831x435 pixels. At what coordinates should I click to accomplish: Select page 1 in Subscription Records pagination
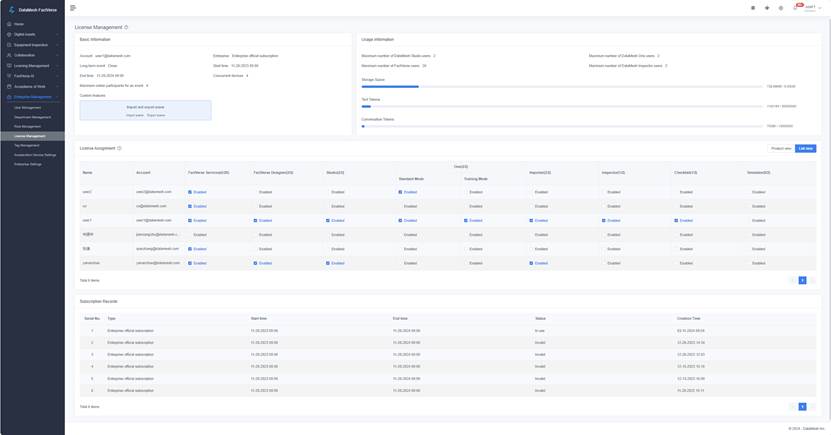point(802,407)
